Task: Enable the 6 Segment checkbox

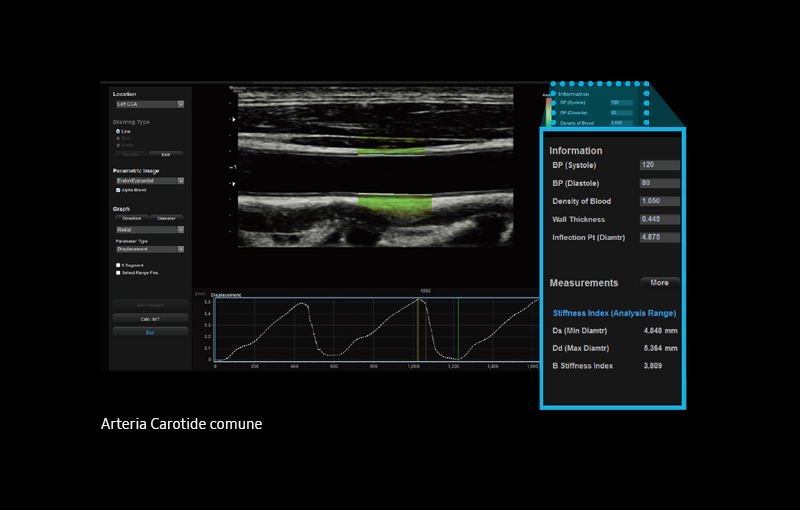Action: [118, 265]
